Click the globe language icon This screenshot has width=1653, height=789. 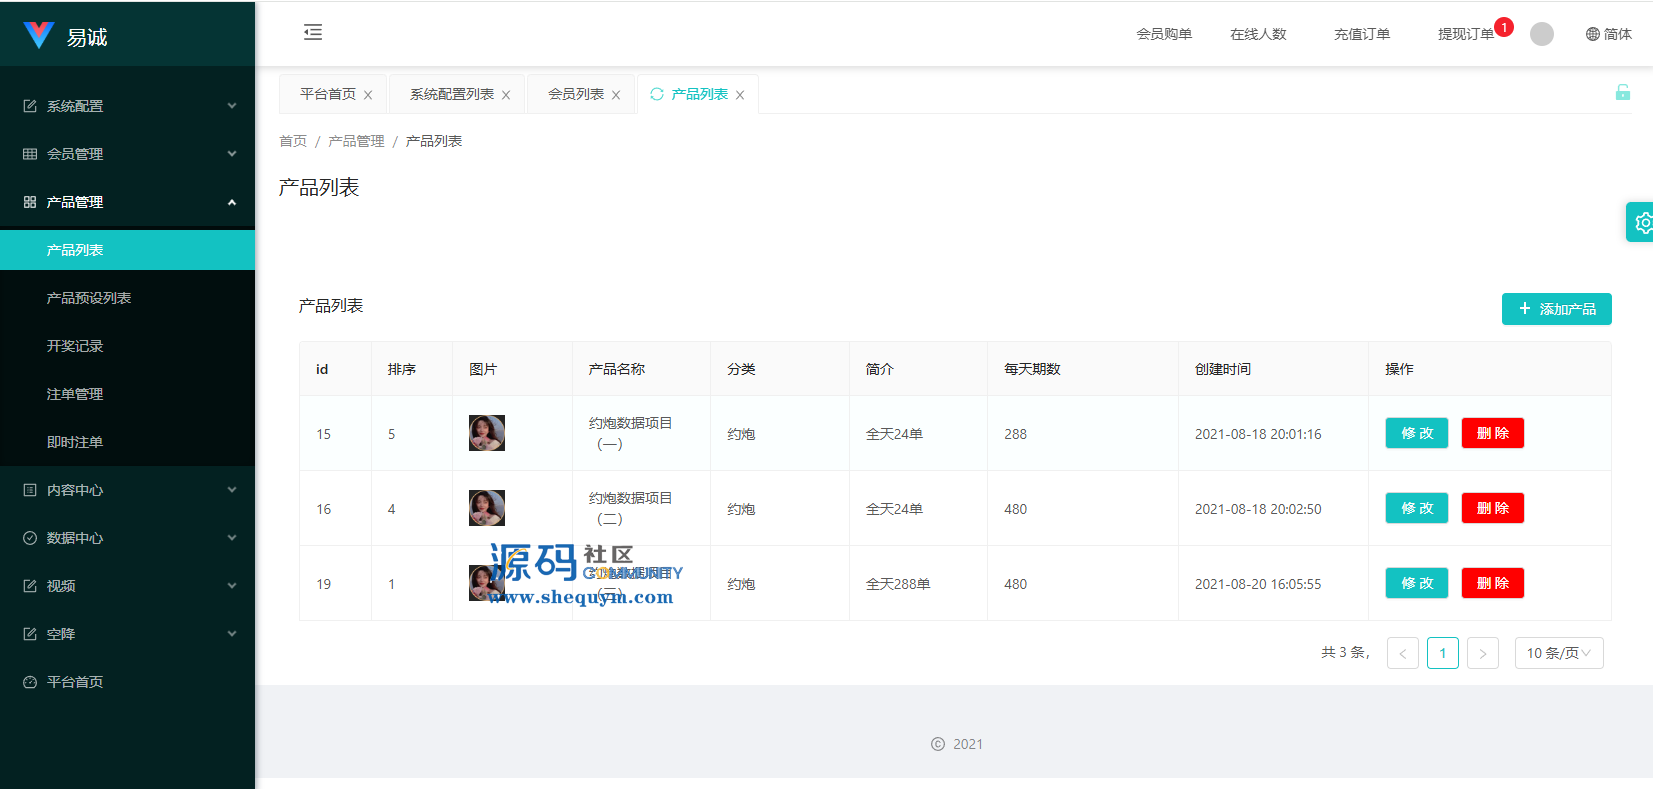pyautogui.click(x=1592, y=34)
